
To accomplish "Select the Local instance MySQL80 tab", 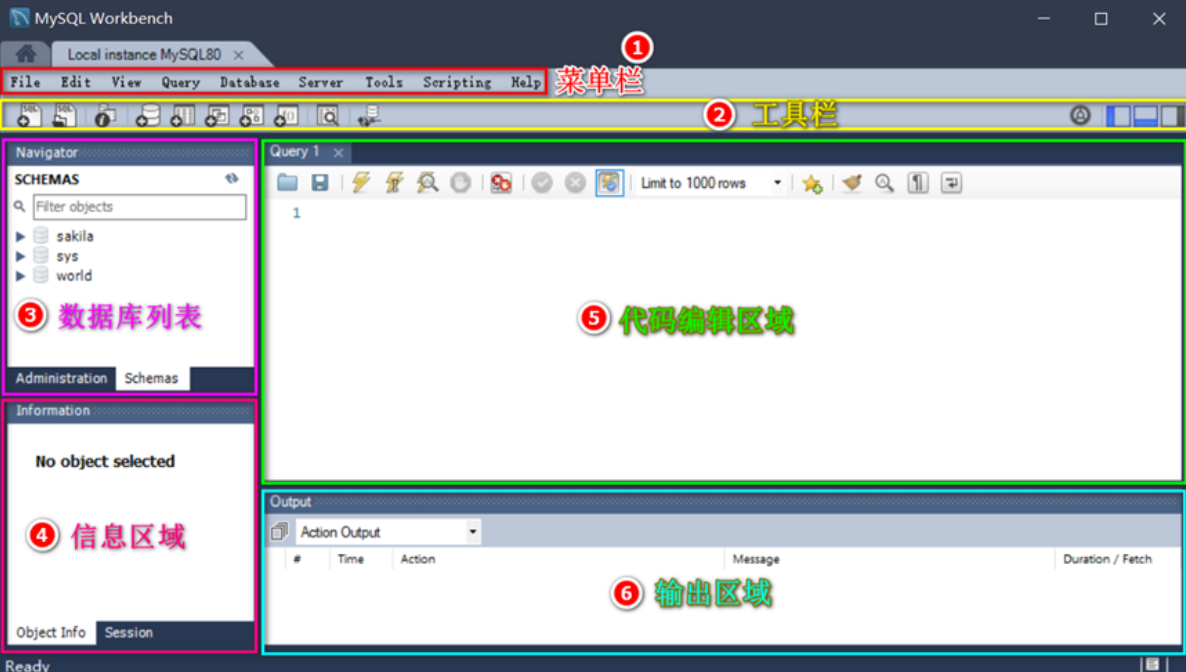I will 144,54.
